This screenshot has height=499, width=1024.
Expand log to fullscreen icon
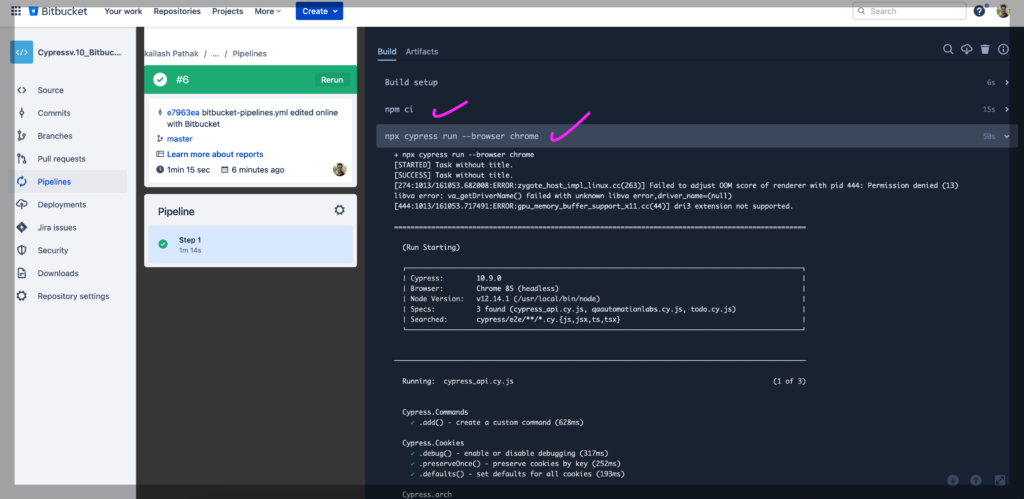pyautogui.click(x=999, y=480)
